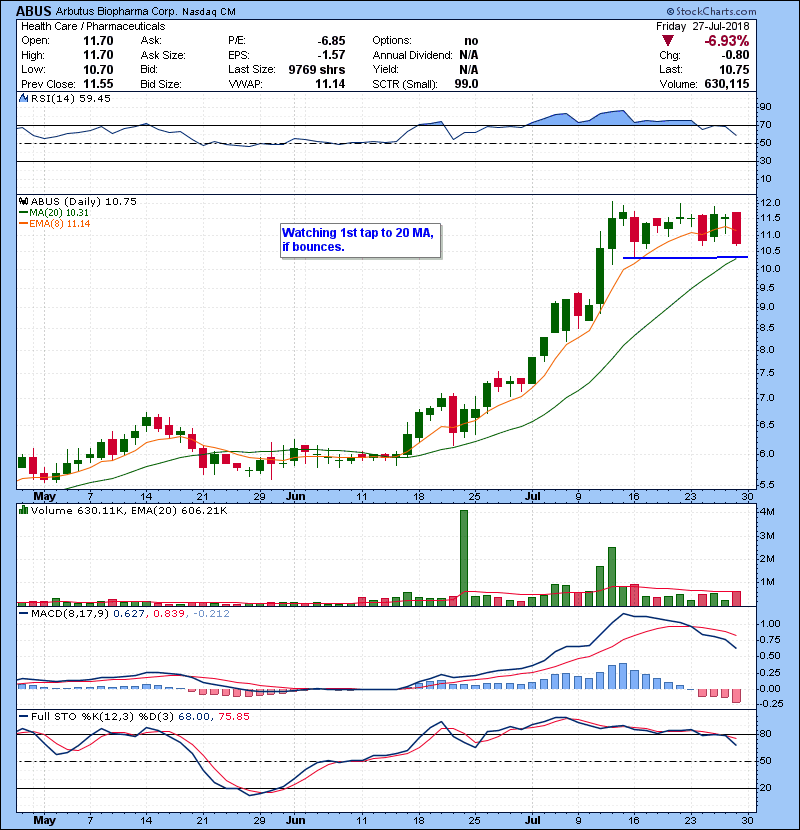Image resolution: width=800 pixels, height=830 pixels.
Task: Click the candlestick icon beside ABUS (Daily)
Action: coord(23,201)
